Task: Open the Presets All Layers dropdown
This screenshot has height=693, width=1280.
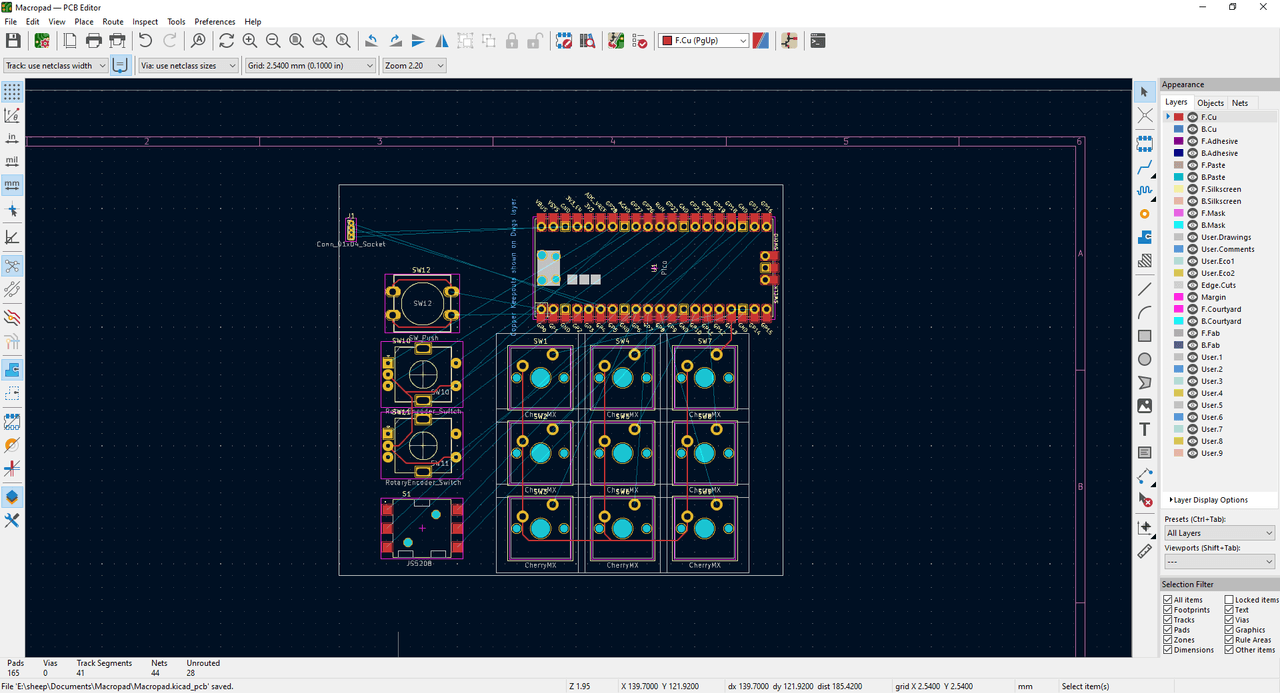Action: tap(1219, 533)
